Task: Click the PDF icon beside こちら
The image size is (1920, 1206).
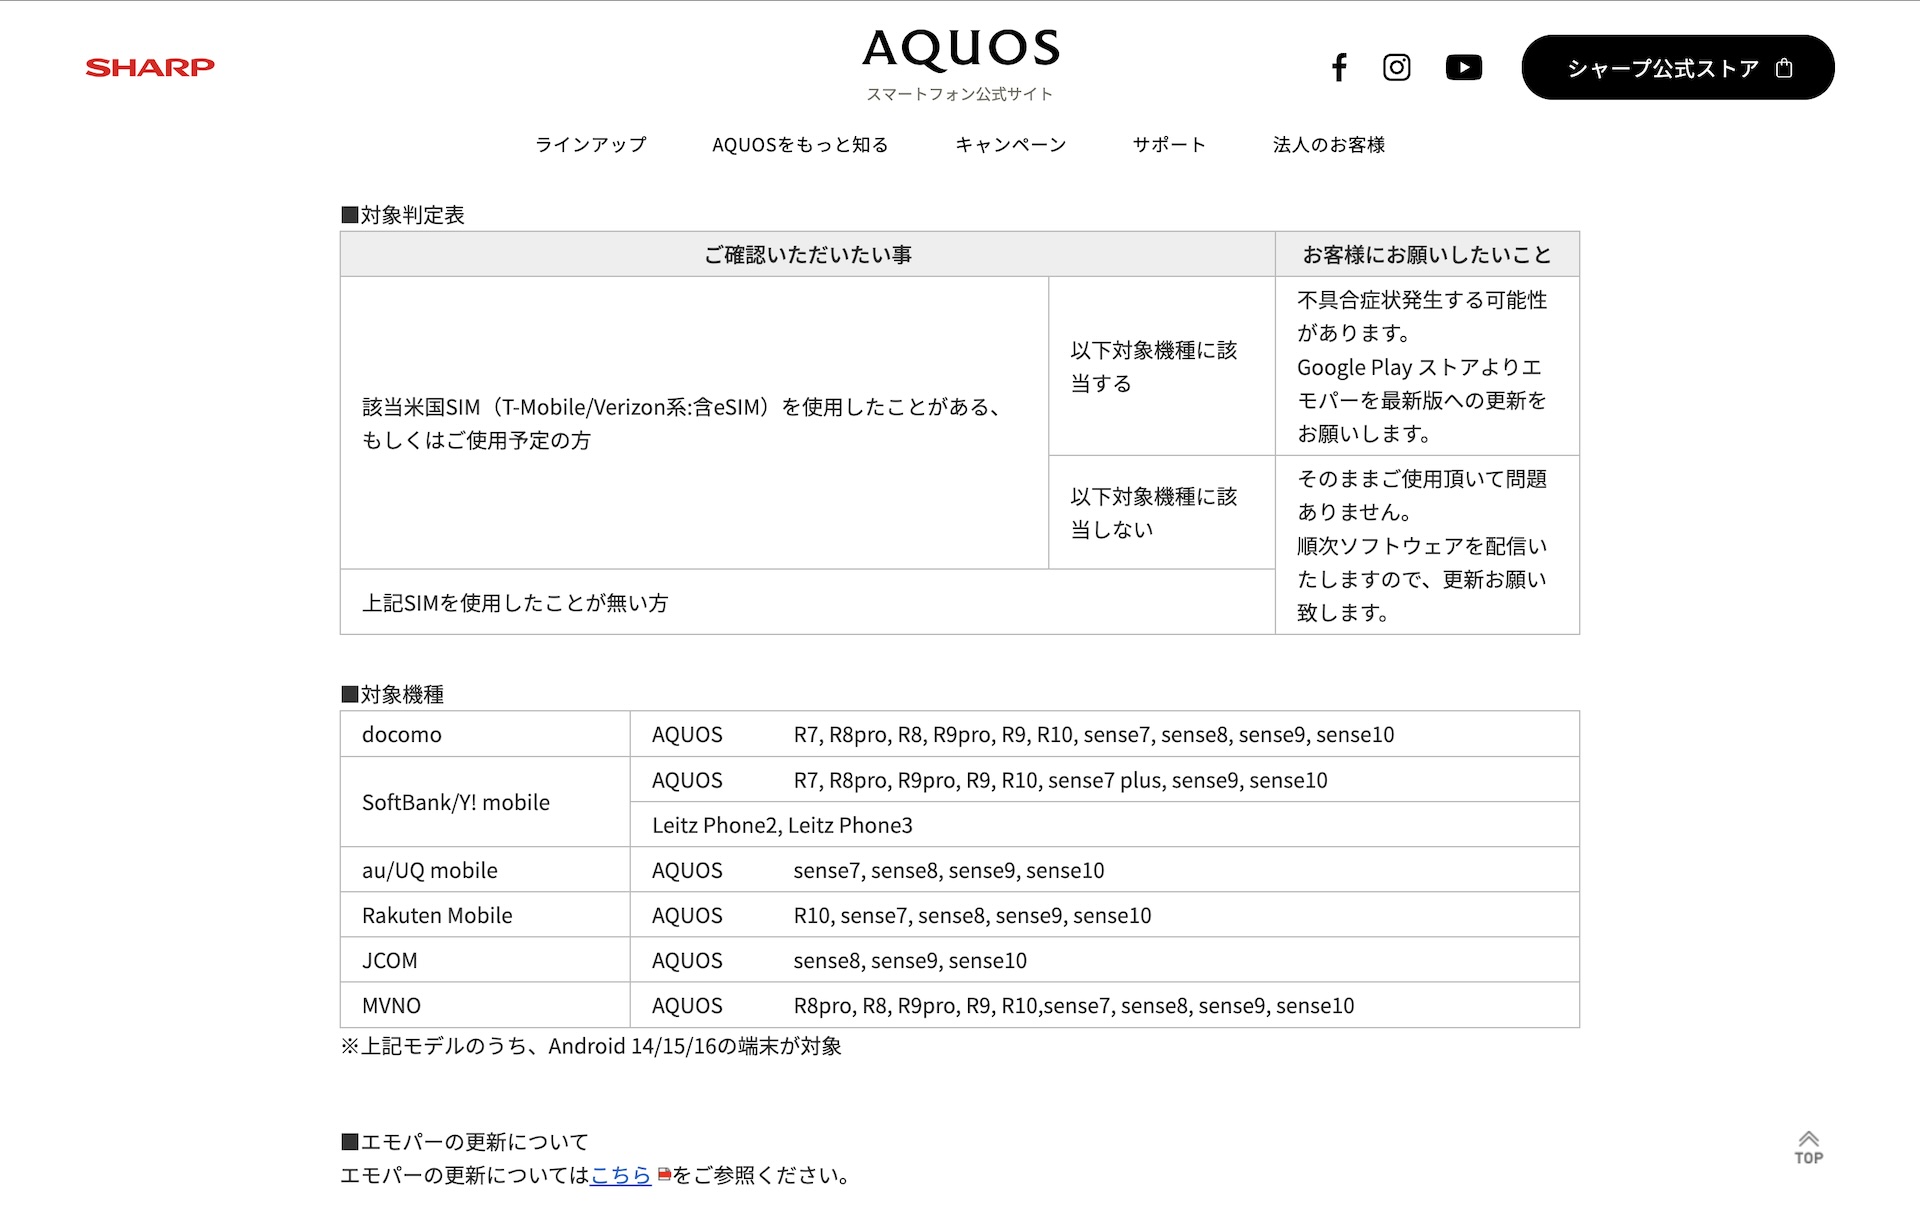Action: click(x=664, y=1175)
